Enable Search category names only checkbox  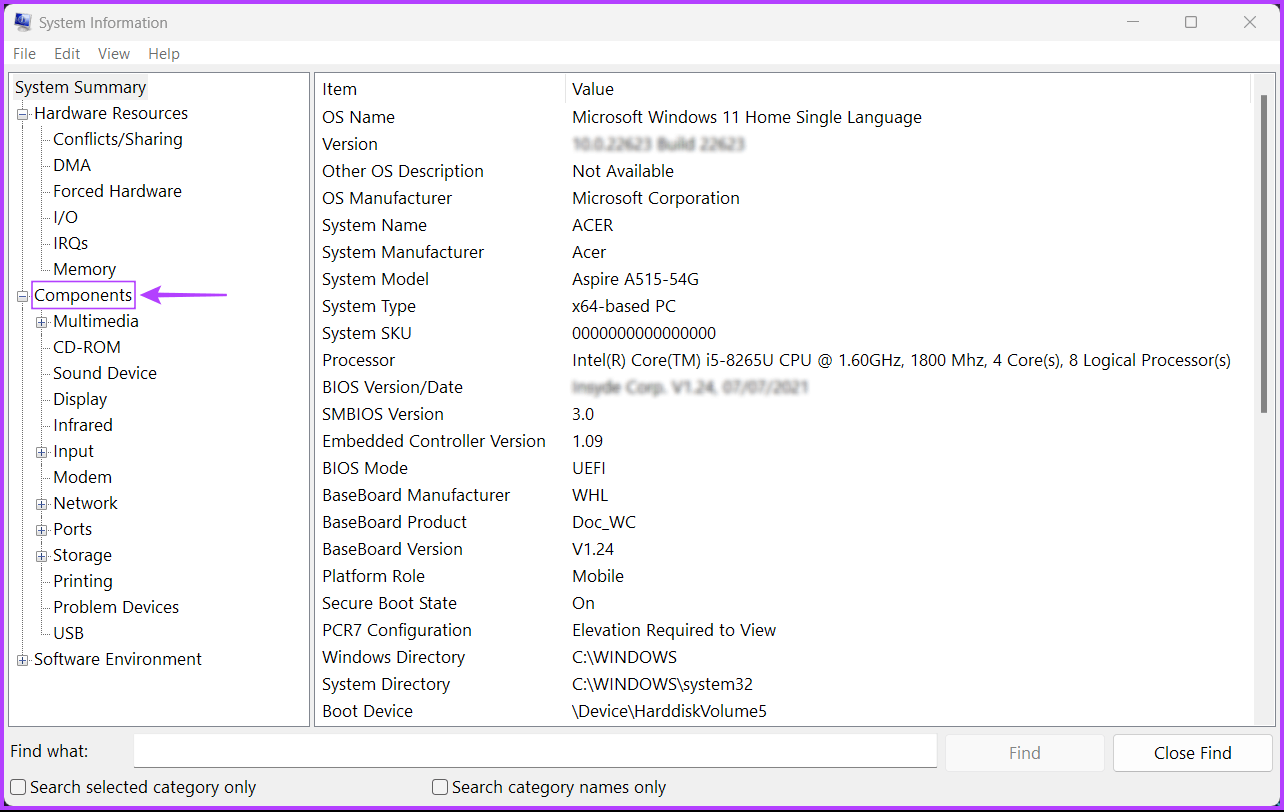(440, 788)
